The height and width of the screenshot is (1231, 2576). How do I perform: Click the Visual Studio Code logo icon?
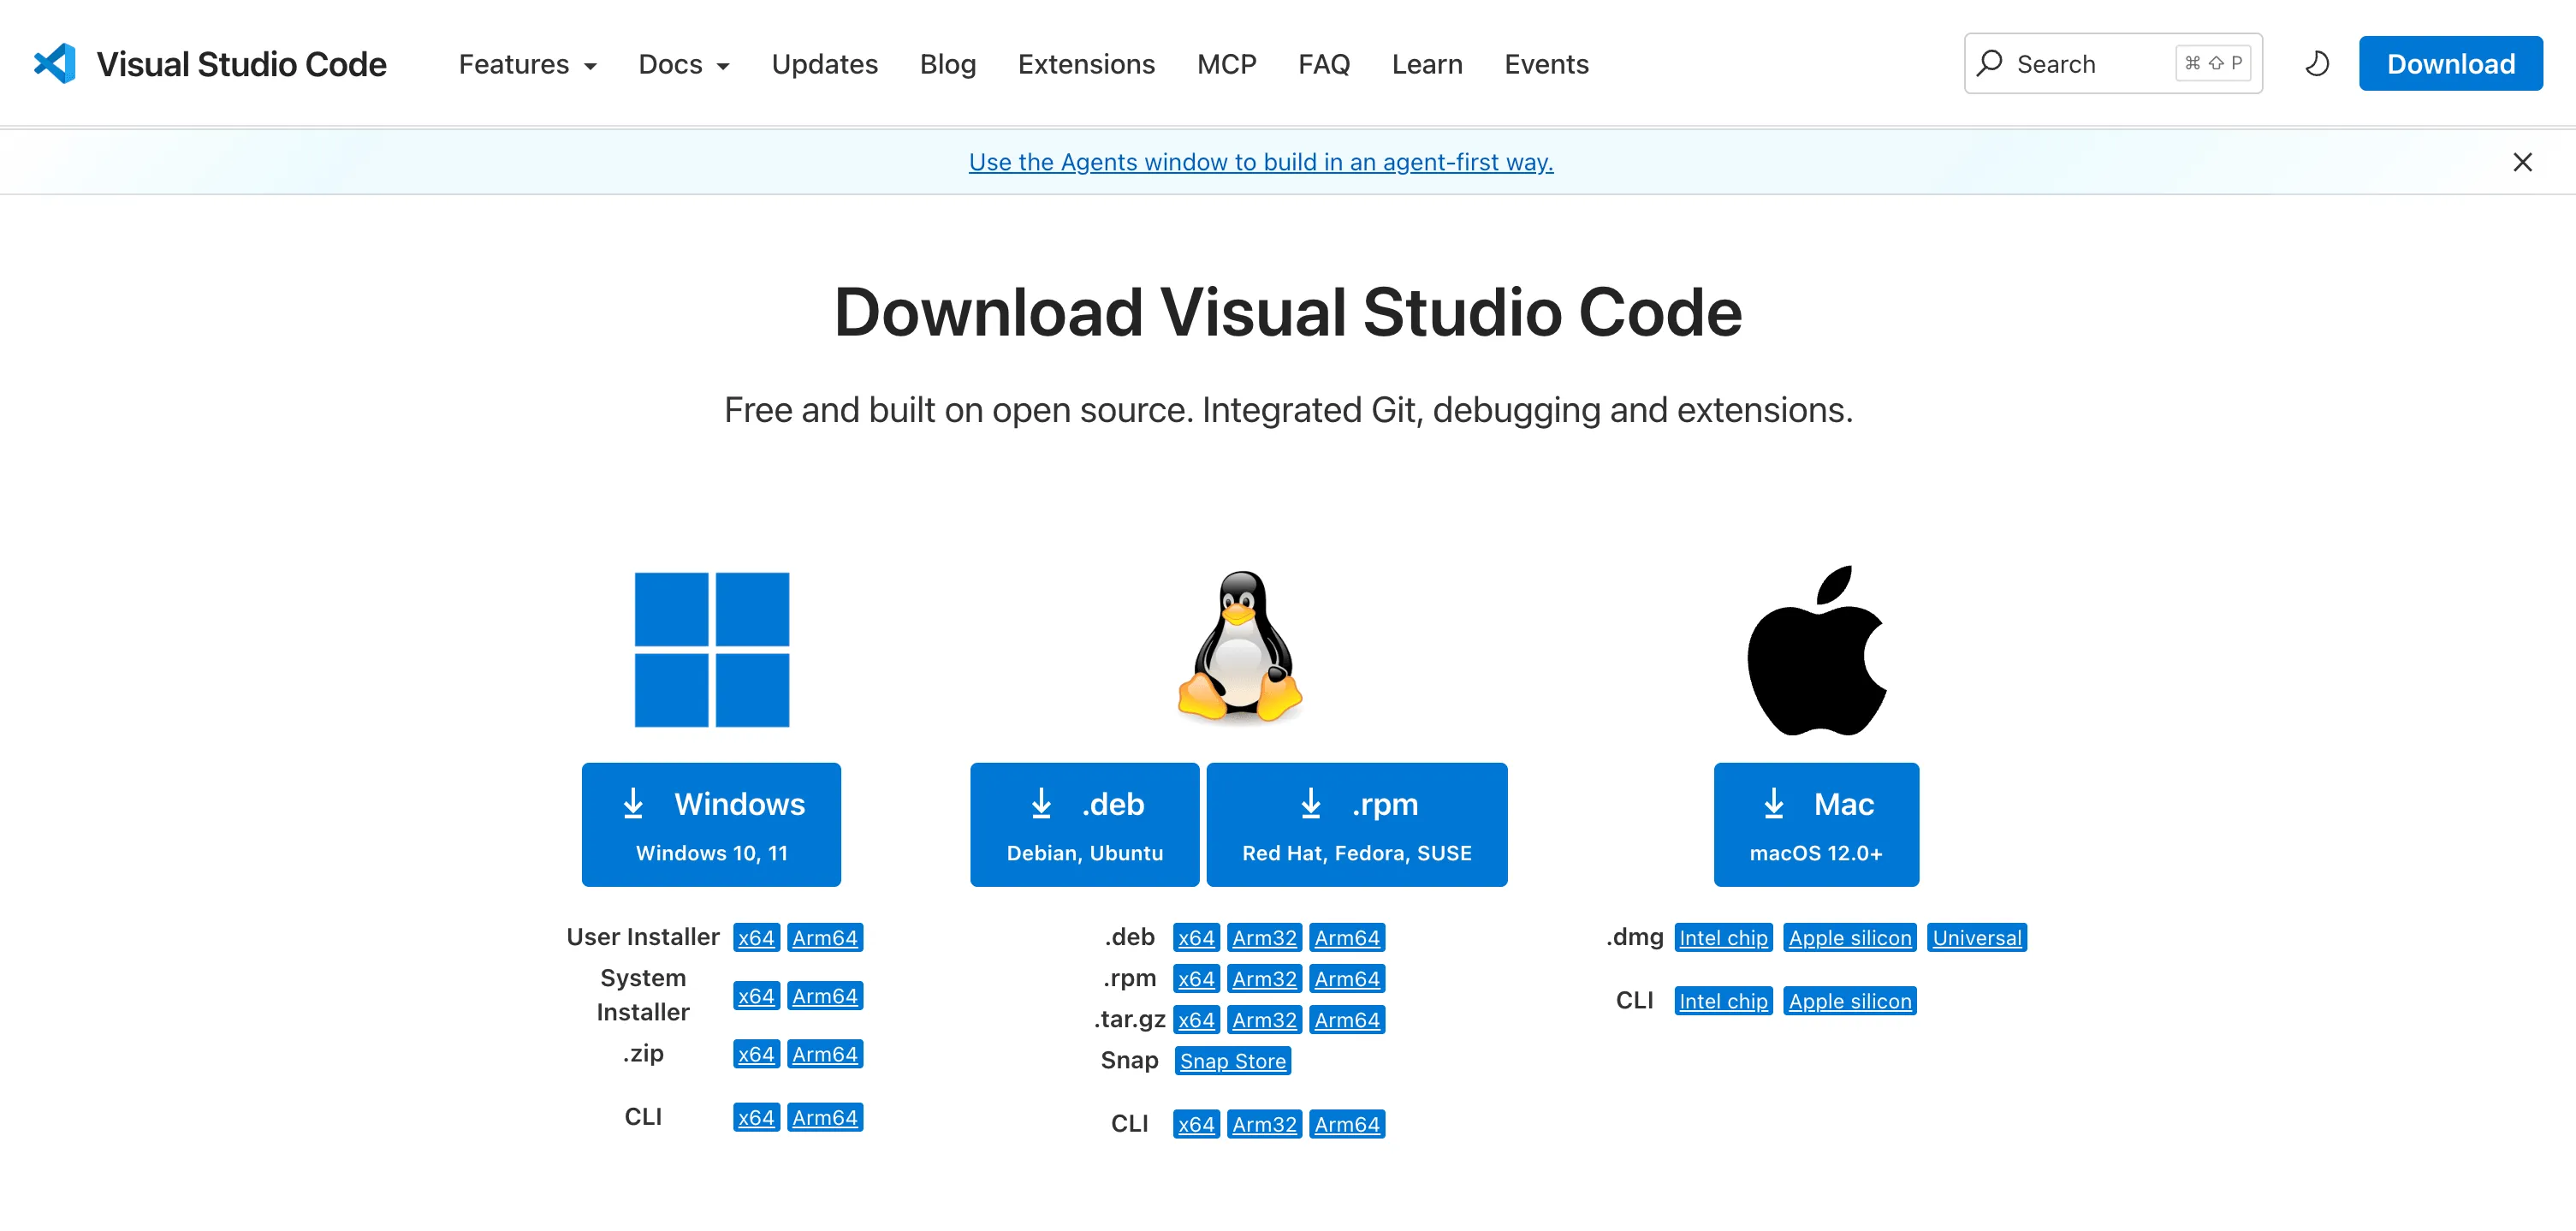tap(55, 64)
